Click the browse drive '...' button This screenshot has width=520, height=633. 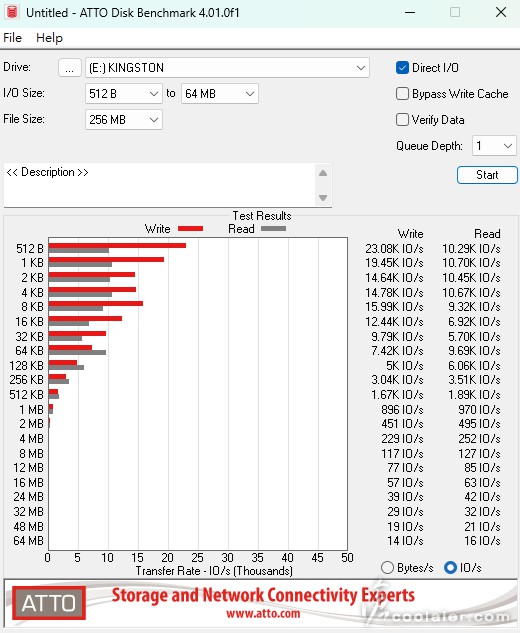[x=70, y=68]
